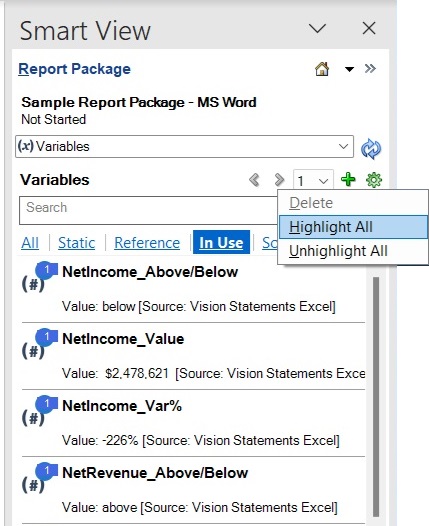429x526 pixels.
Task: Click the variables list vertical scrollbar
Action: [x=376, y=397]
